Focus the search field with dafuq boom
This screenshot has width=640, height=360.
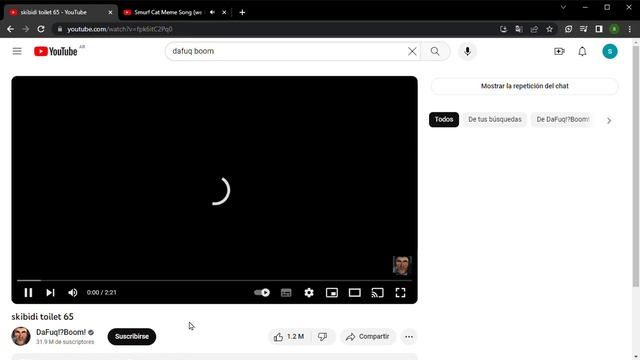point(288,51)
